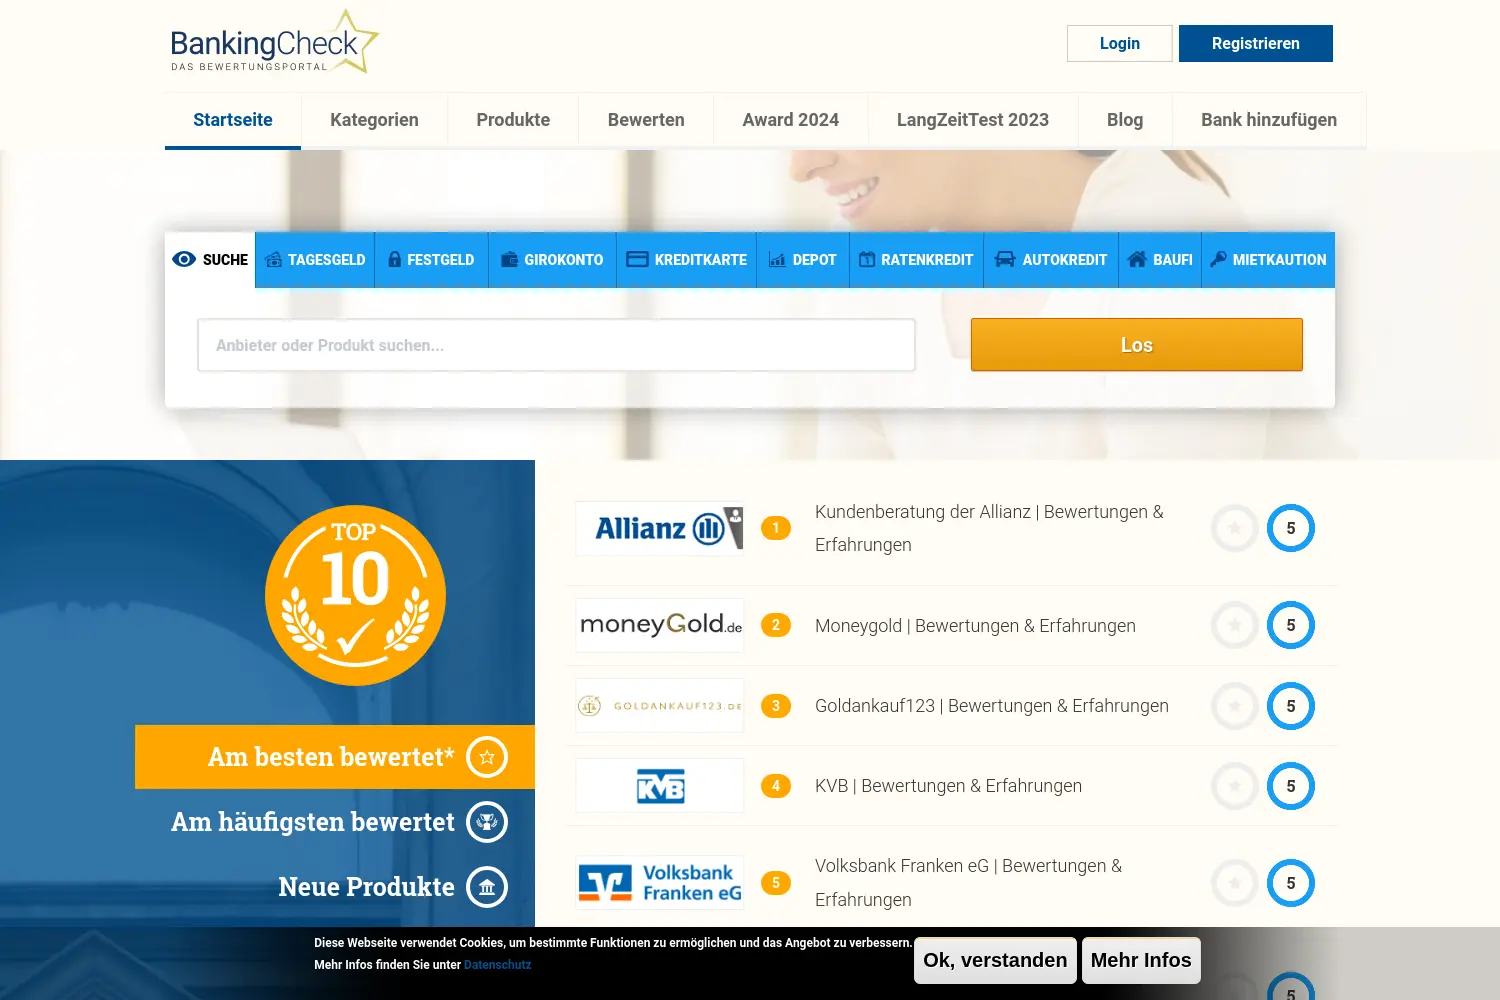The image size is (1500, 1000).
Task: Click the Festgeld lock icon
Action: 394,259
